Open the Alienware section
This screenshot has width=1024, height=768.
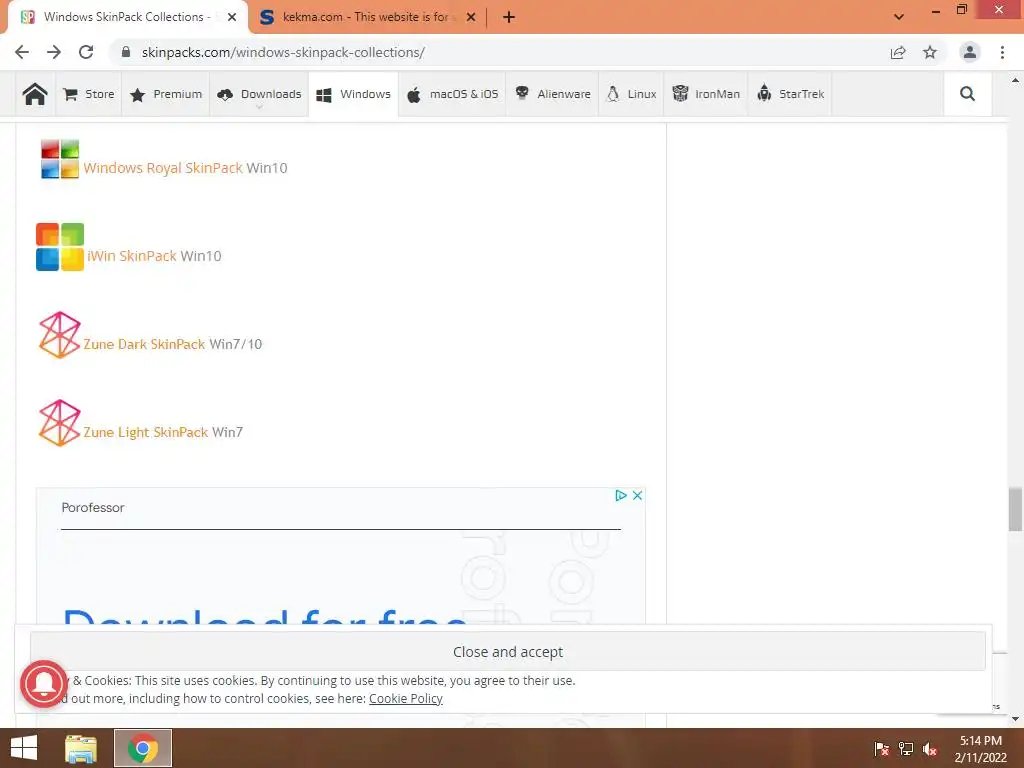(552, 94)
